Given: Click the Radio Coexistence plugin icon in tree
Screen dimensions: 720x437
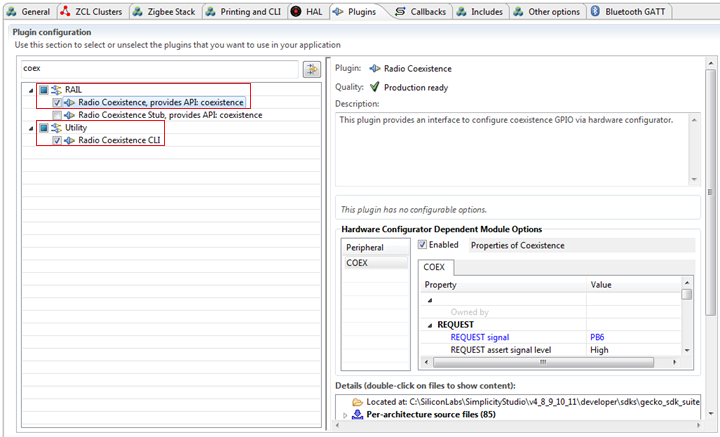Looking at the screenshot, I should (71, 102).
